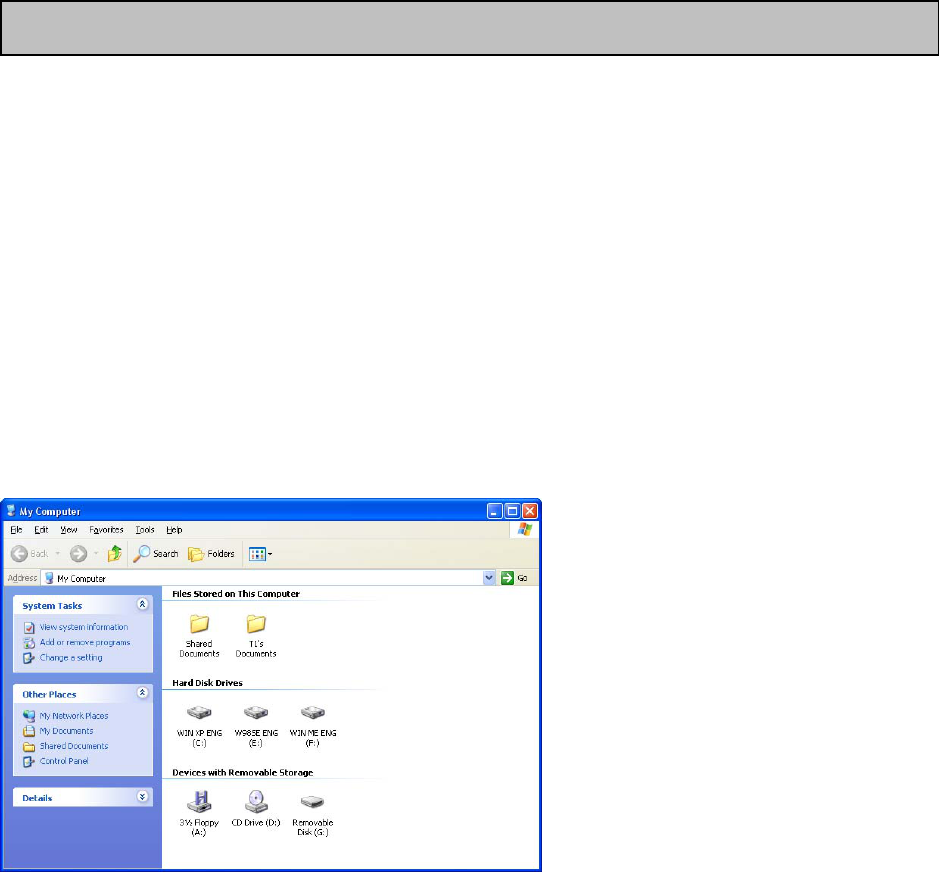This screenshot has width=939, height=872.
Task: Select the W98SE ENG (E:) drive
Action: tap(256, 726)
